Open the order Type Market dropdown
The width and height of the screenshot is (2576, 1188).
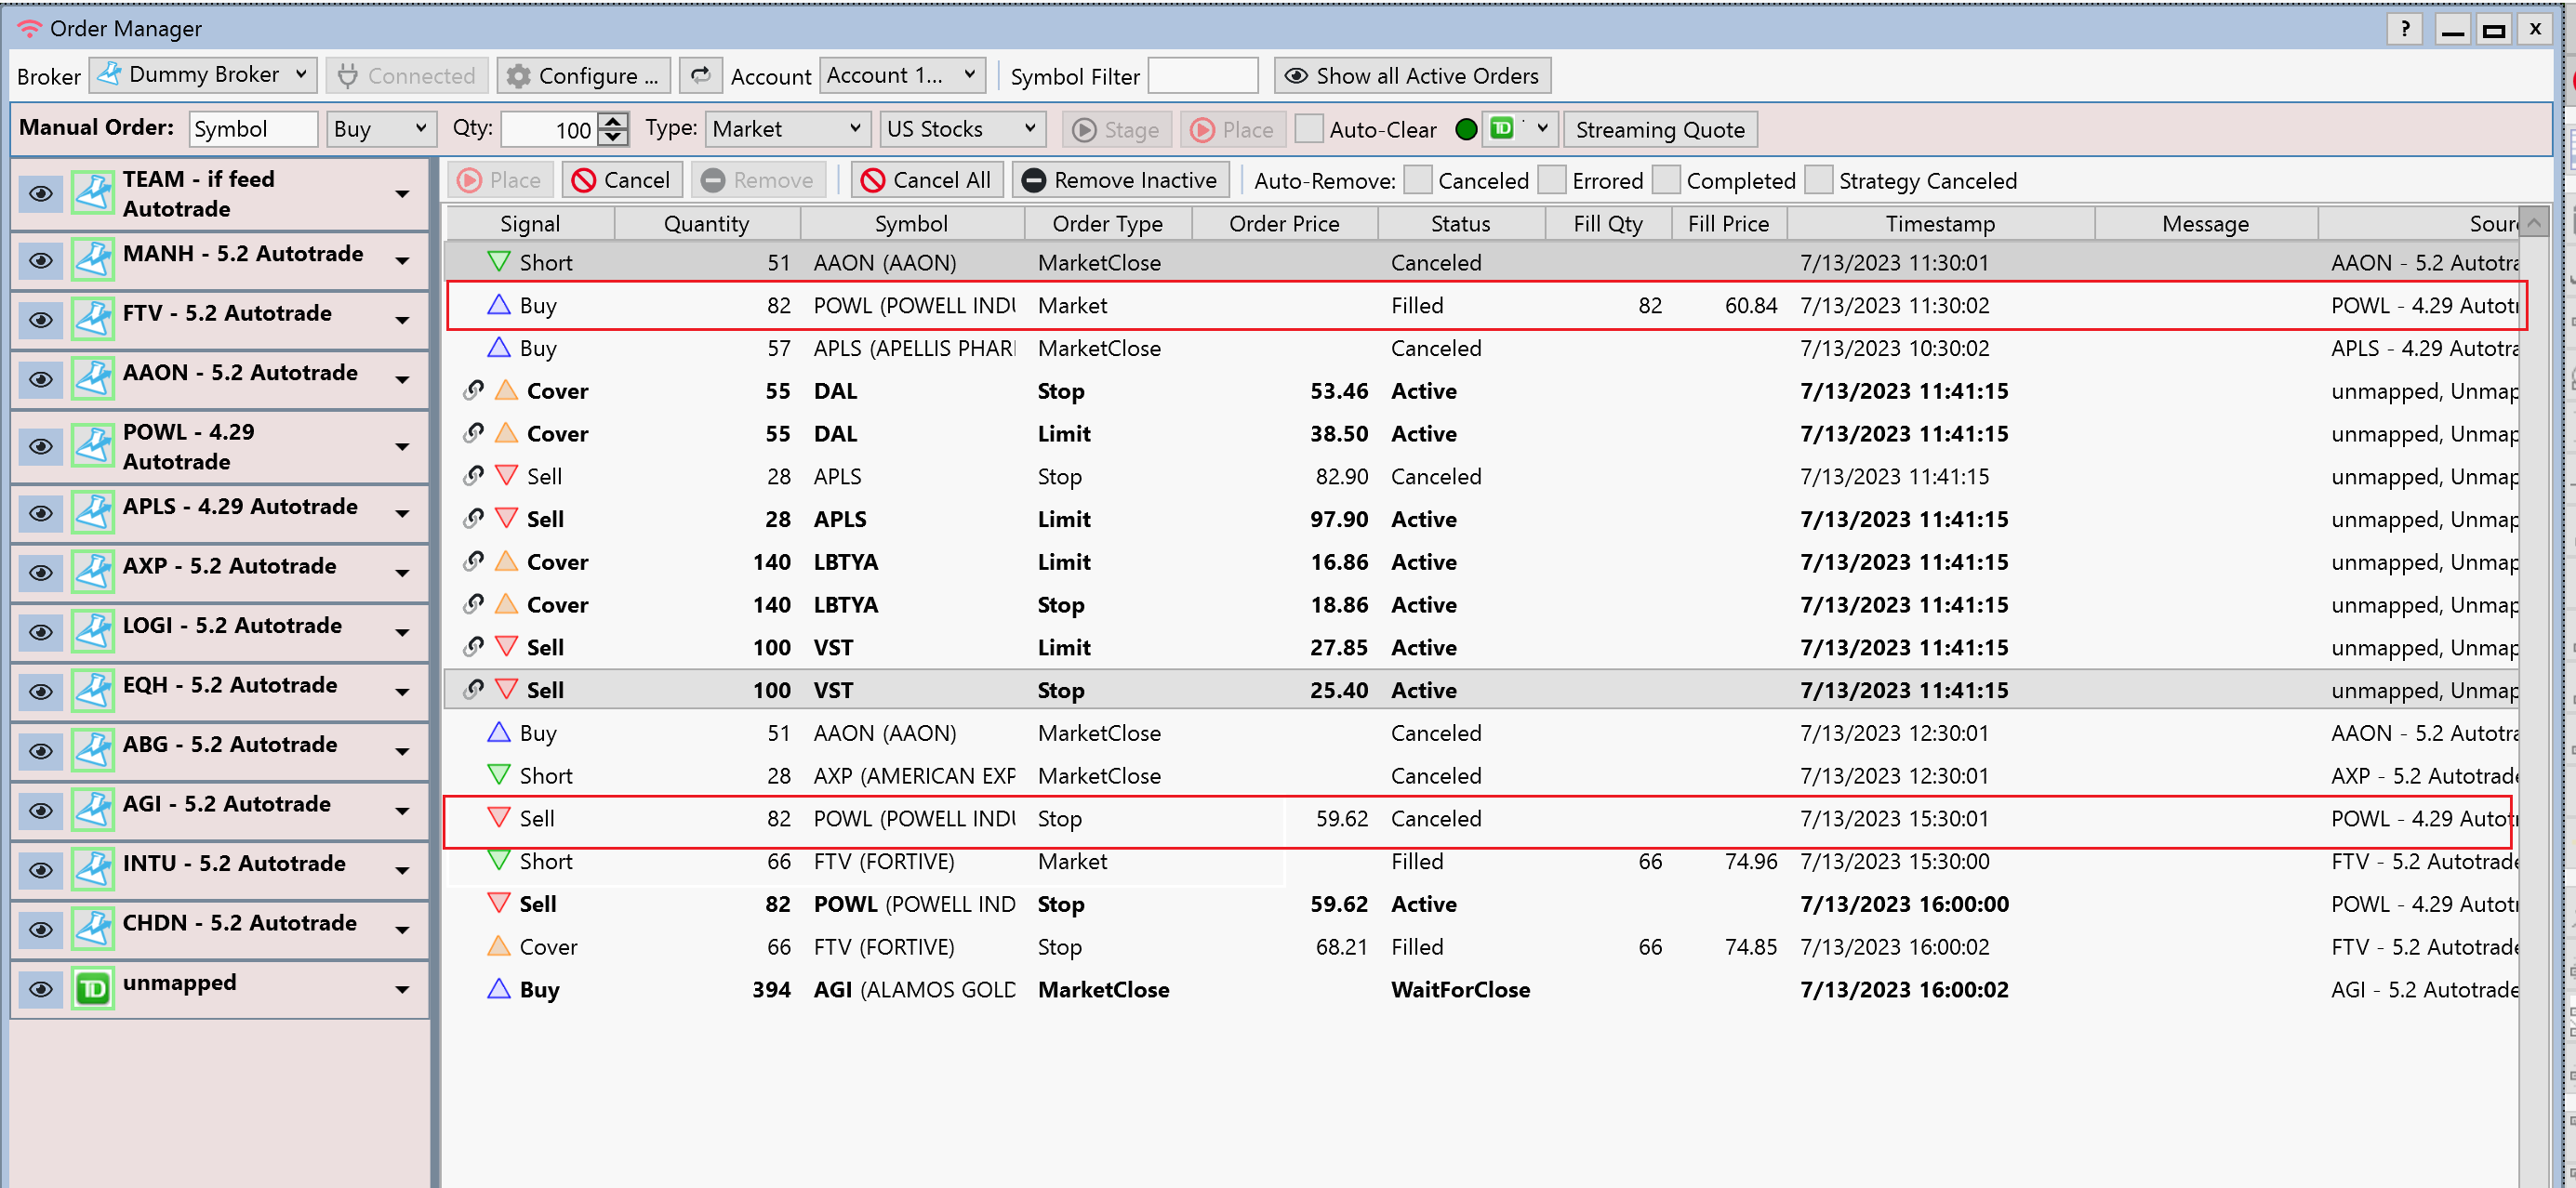pyautogui.click(x=786, y=129)
